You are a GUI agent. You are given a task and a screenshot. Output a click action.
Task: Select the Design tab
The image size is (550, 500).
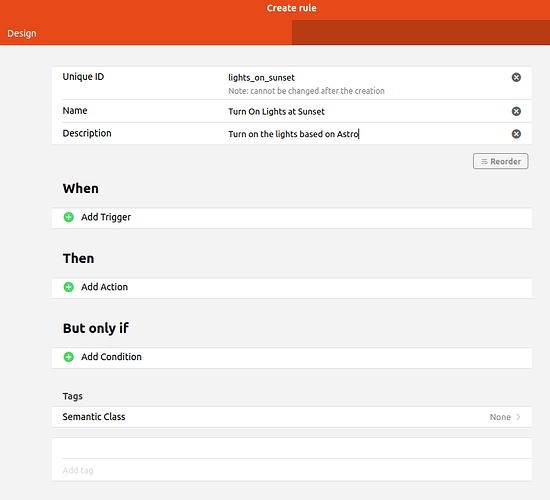pos(146,33)
